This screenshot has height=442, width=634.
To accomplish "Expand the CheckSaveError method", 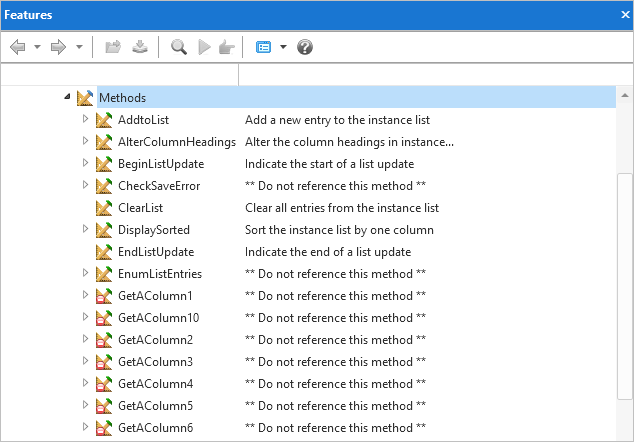I will click(85, 185).
